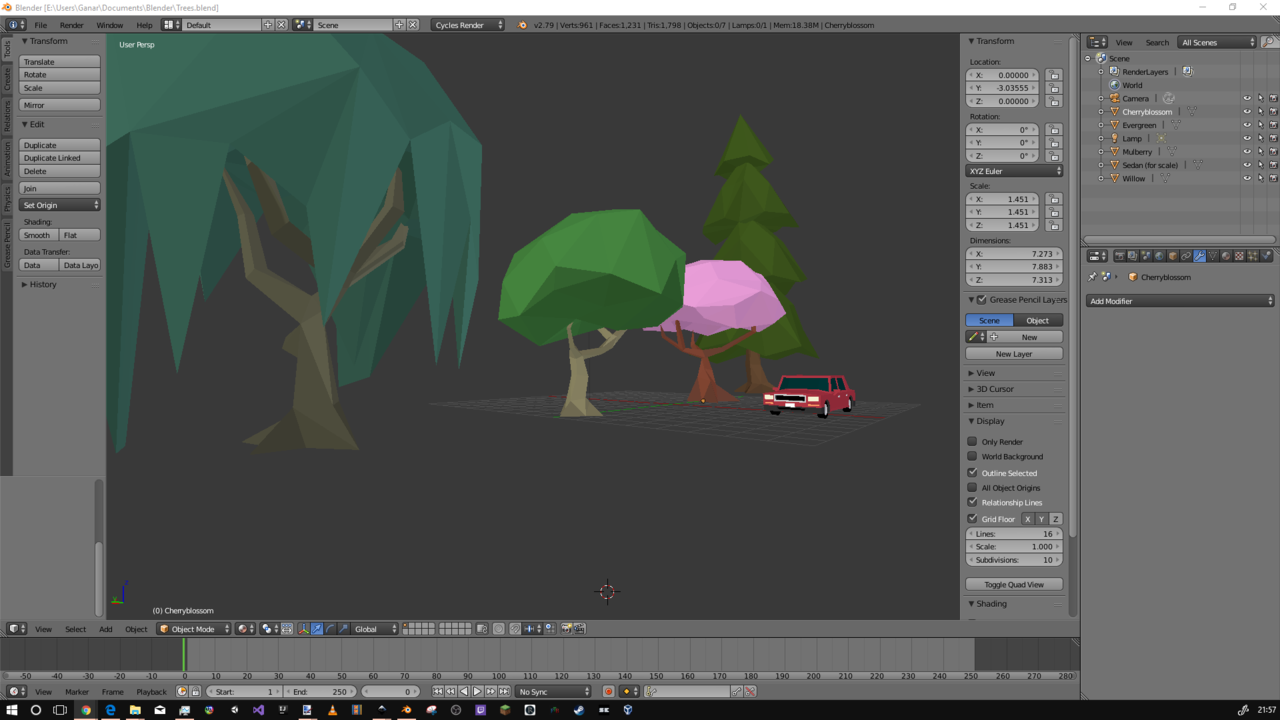The height and width of the screenshot is (720, 1280).
Task: Click the Mulberry object in outliner
Action: (x=1137, y=152)
